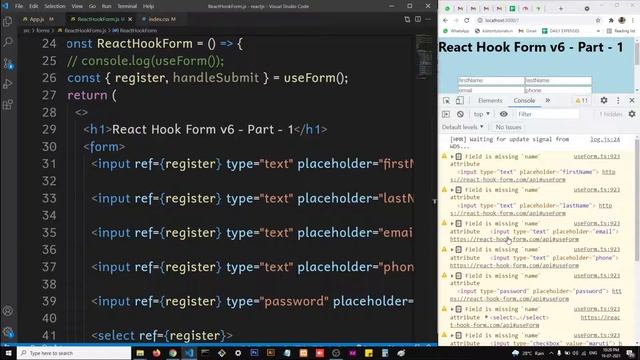Open the File menu in VS Code
Image resolution: width=640 pixels, height=360 pixels.
(x=19, y=6)
